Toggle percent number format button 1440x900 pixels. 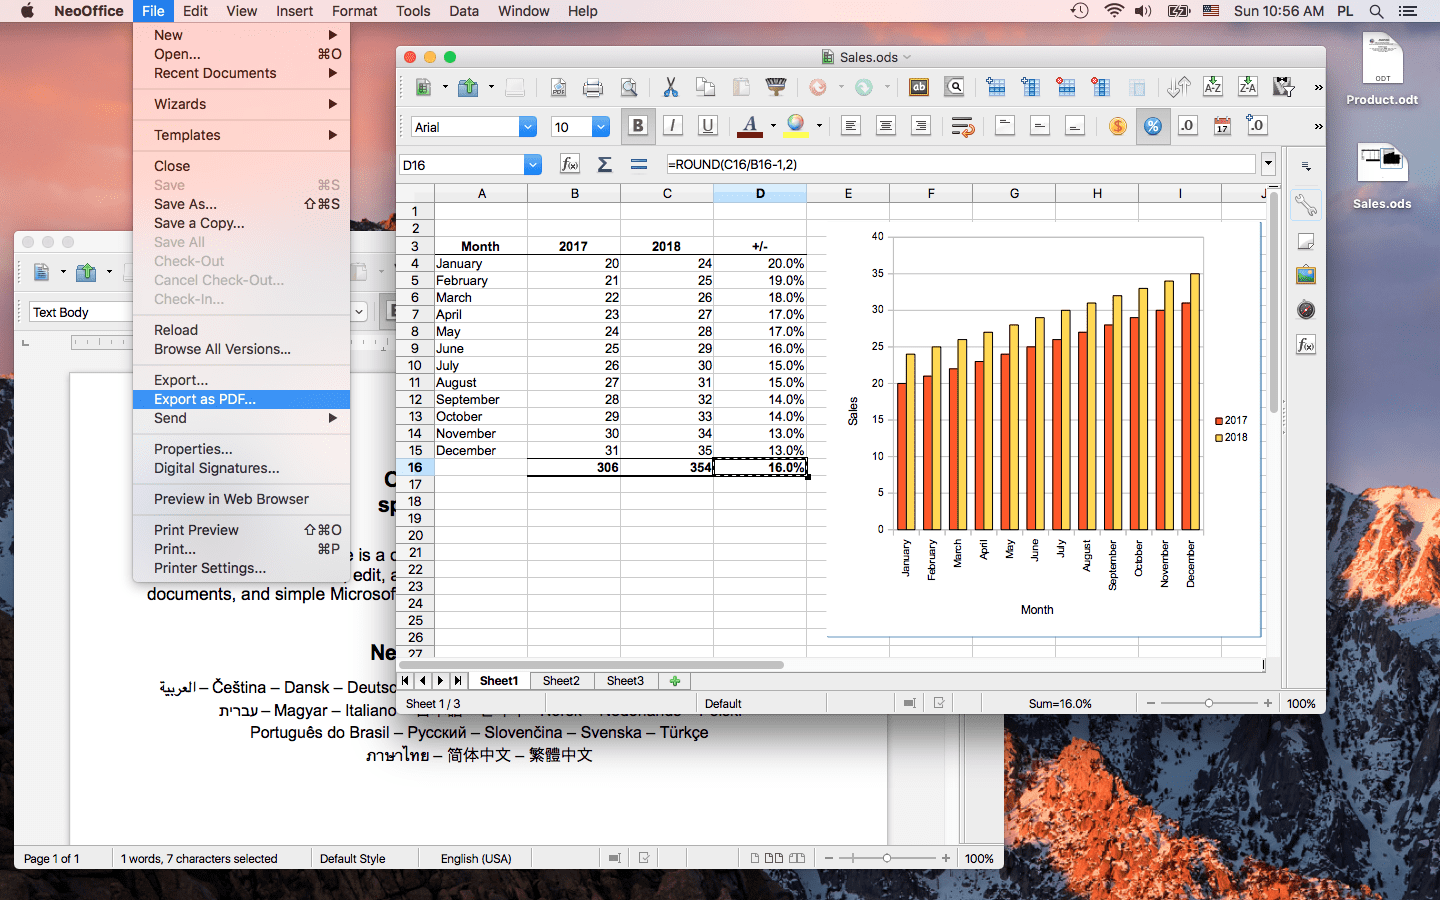(x=1153, y=126)
